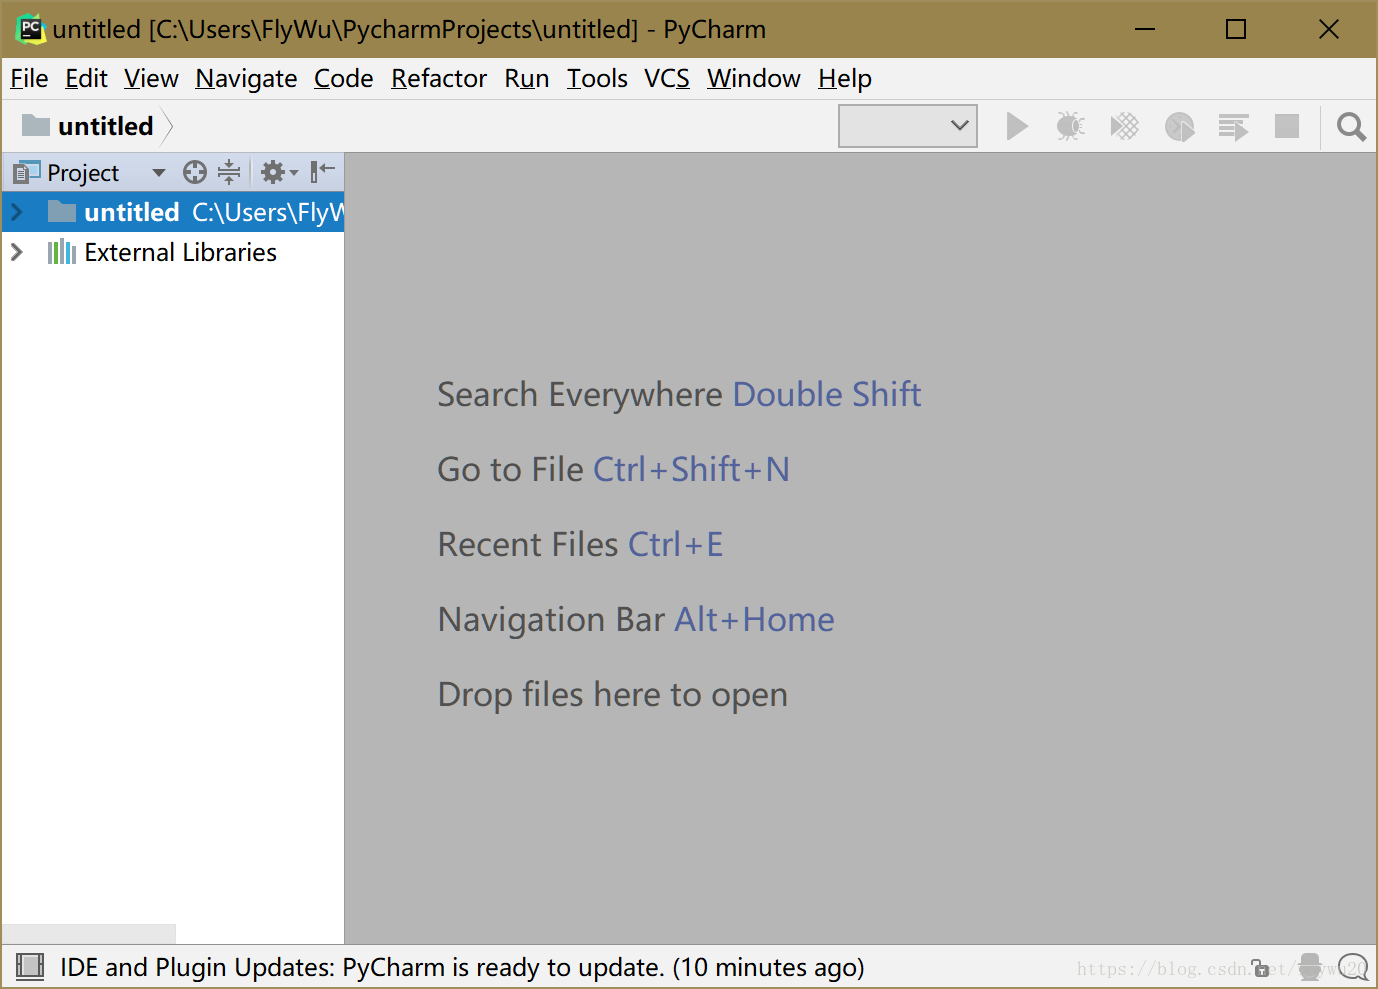This screenshot has height=989, width=1378.
Task: Minimize the PyCharm window
Action: [1145, 29]
